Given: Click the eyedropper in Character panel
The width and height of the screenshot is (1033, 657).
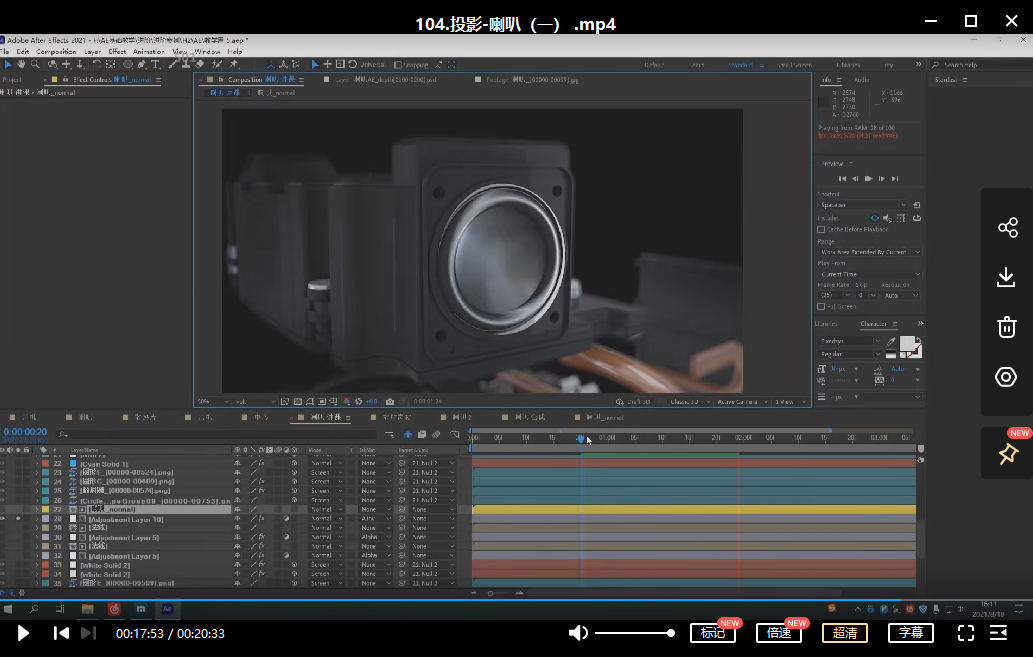Looking at the screenshot, I should point(891,341).
